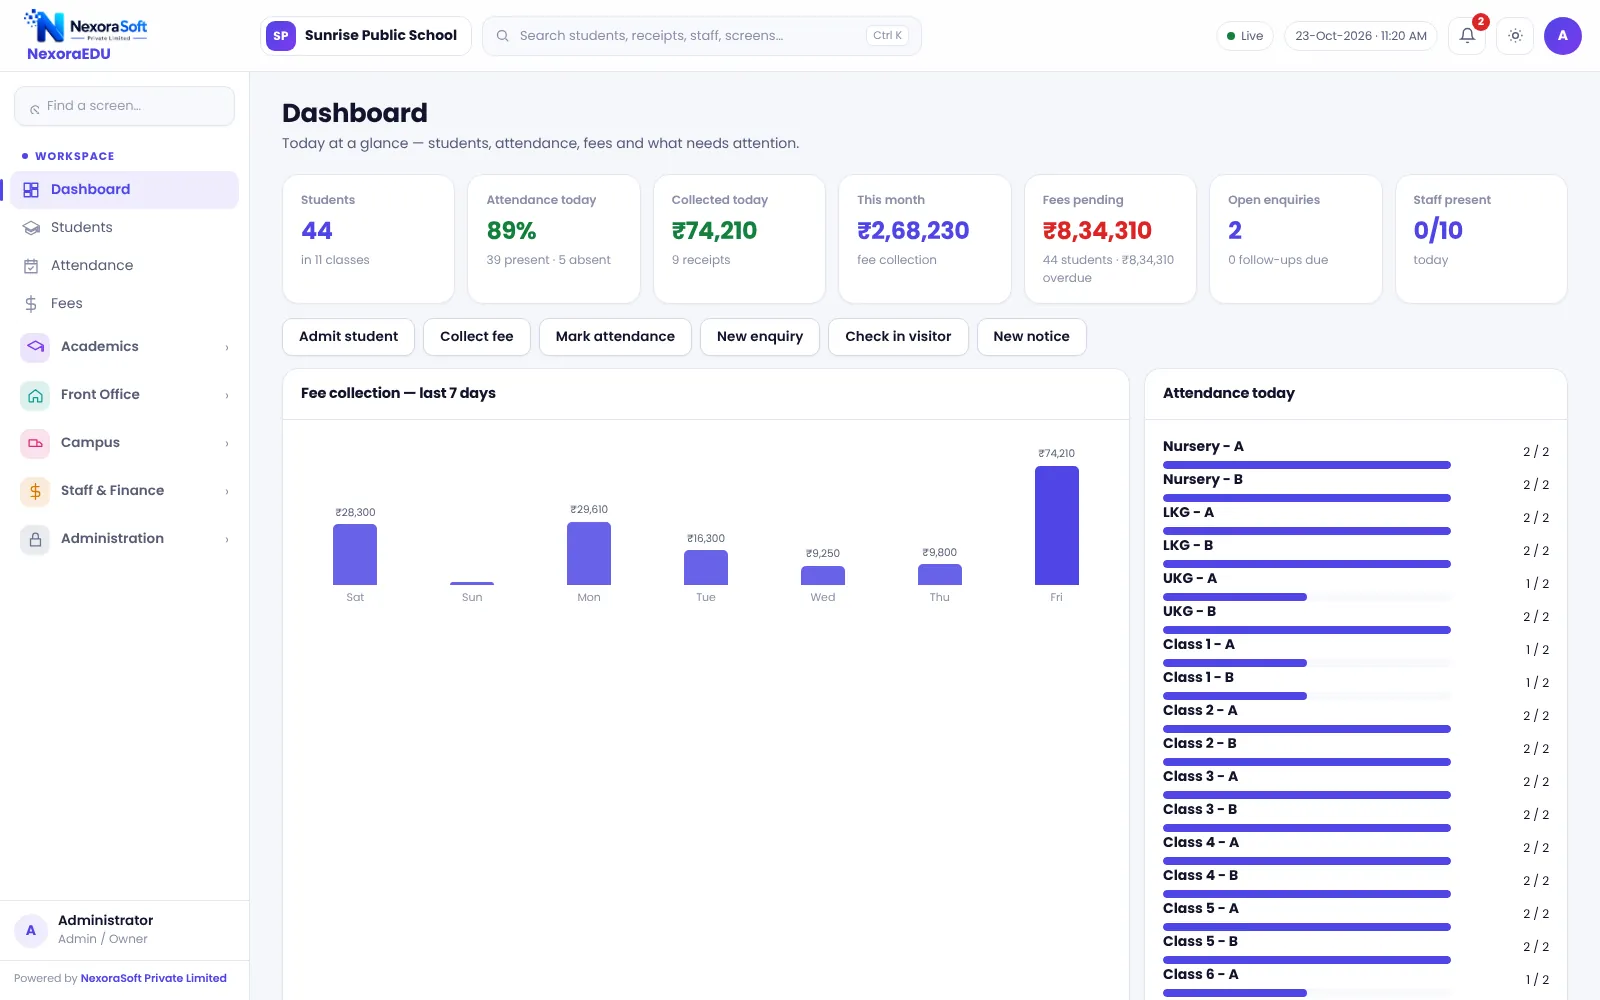The image size is (1600, 1000).
Task: Go to the Attendance menu item
Action: (x=125, y=266)
